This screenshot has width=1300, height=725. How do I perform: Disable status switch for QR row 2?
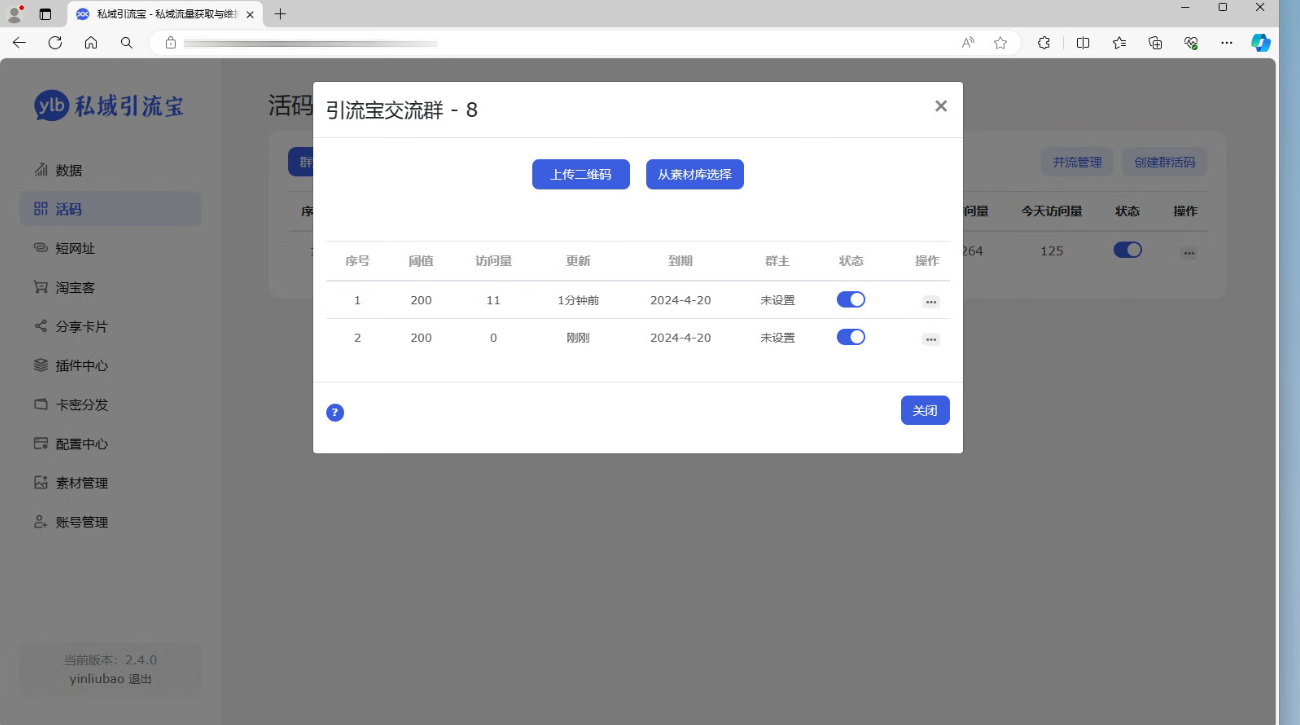tap(850, 337)
